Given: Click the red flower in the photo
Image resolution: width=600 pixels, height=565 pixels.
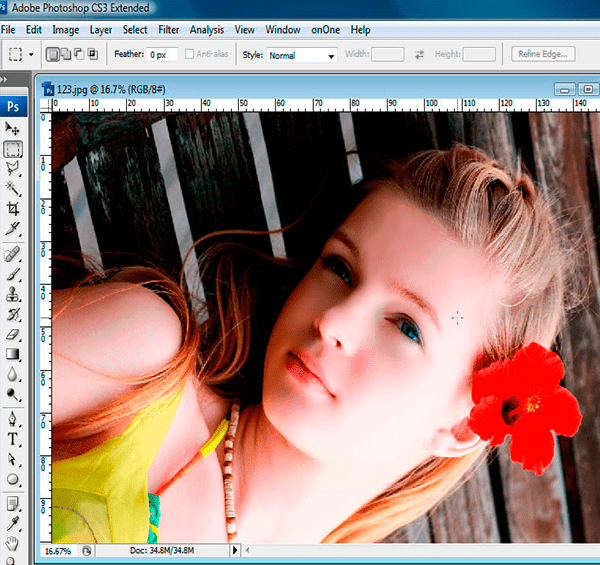Looking at the screenshot, I should coord(525,407).
